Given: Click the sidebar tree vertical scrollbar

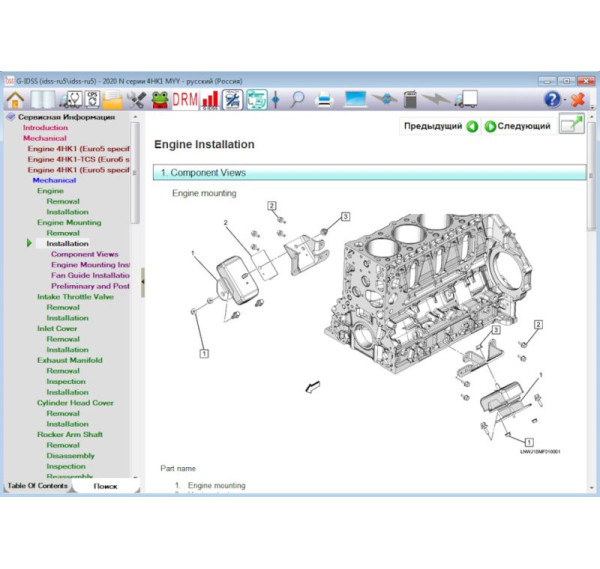Looking at the screenshot, I should (x=135, y=300).
